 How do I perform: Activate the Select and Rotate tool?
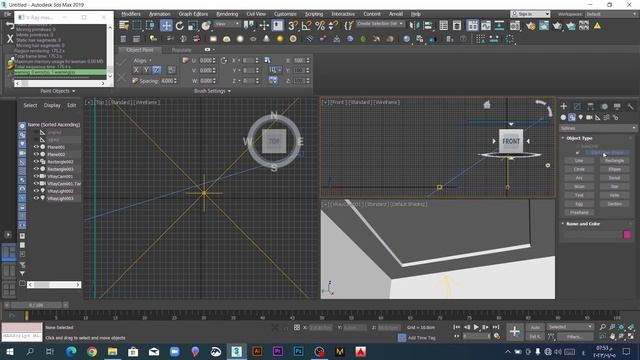(x=180, y=26)
